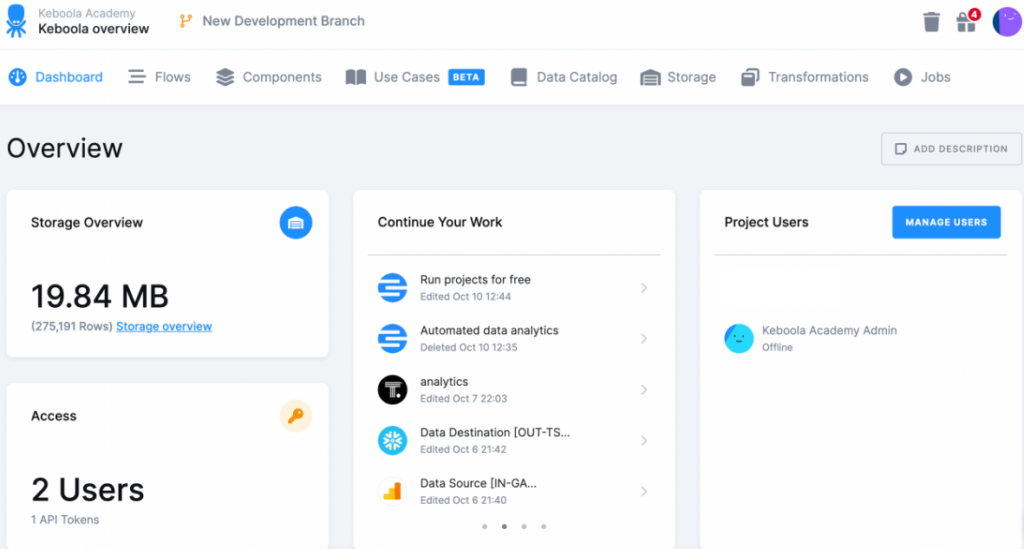This screenshot has width=1024, height=549.
Task: Click the Jobs play icon
Action: (903, 77)
